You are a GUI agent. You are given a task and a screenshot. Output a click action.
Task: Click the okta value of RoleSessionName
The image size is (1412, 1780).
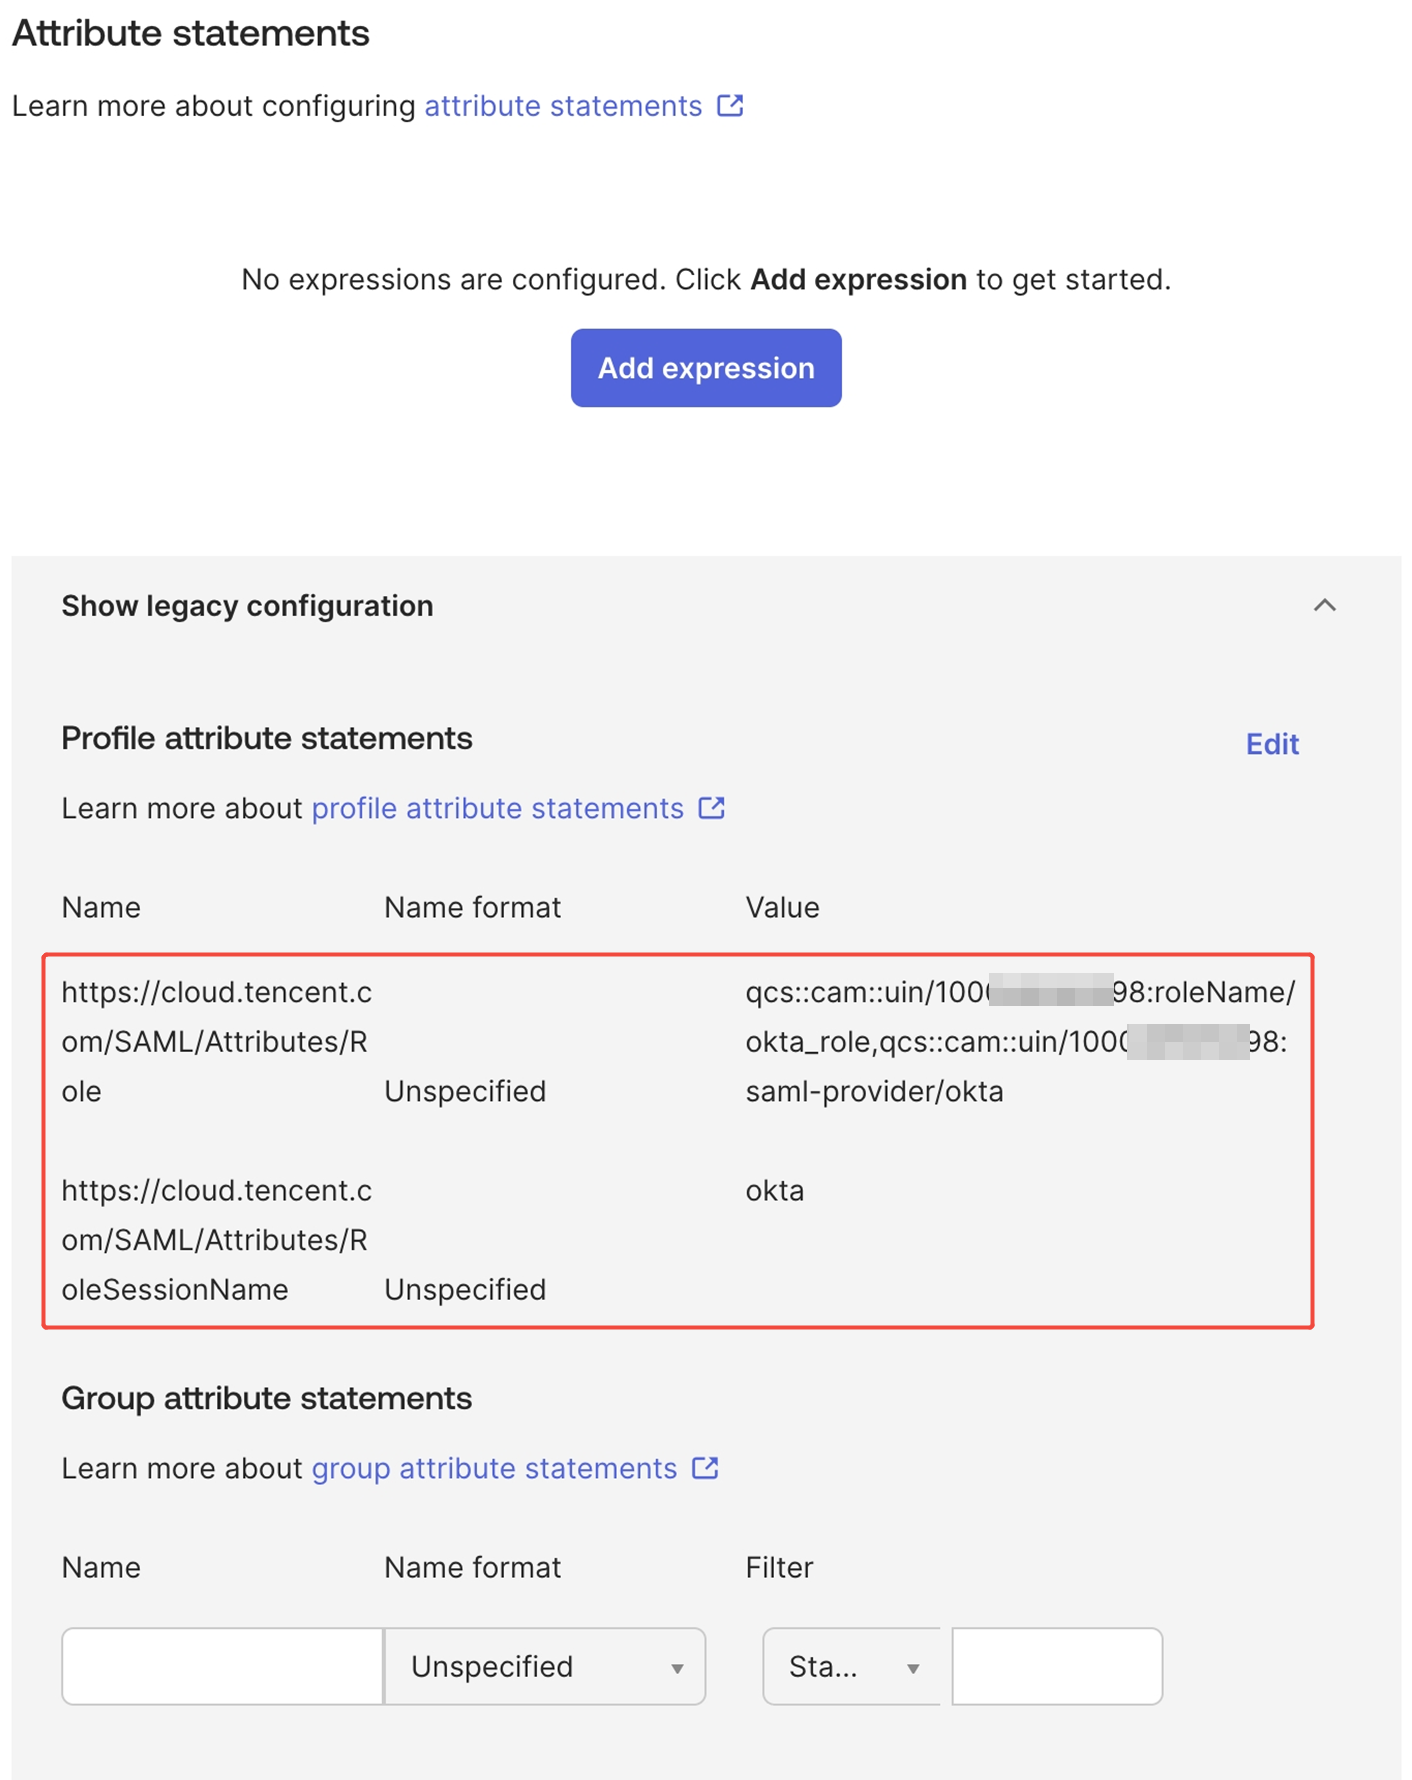click(x=775, y=1191)
